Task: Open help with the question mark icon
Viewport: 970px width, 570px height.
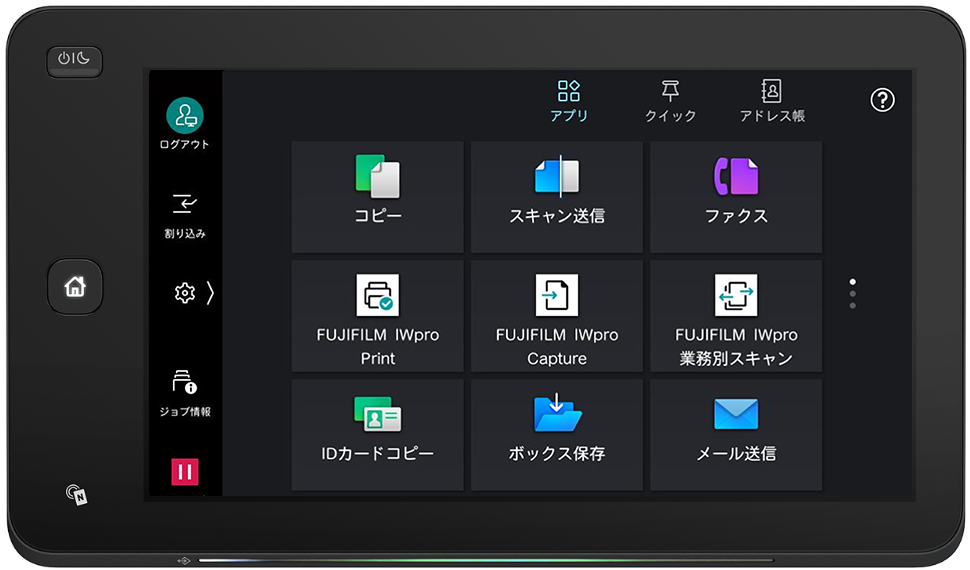Action: pyautogui.click(x=883, y=100)
